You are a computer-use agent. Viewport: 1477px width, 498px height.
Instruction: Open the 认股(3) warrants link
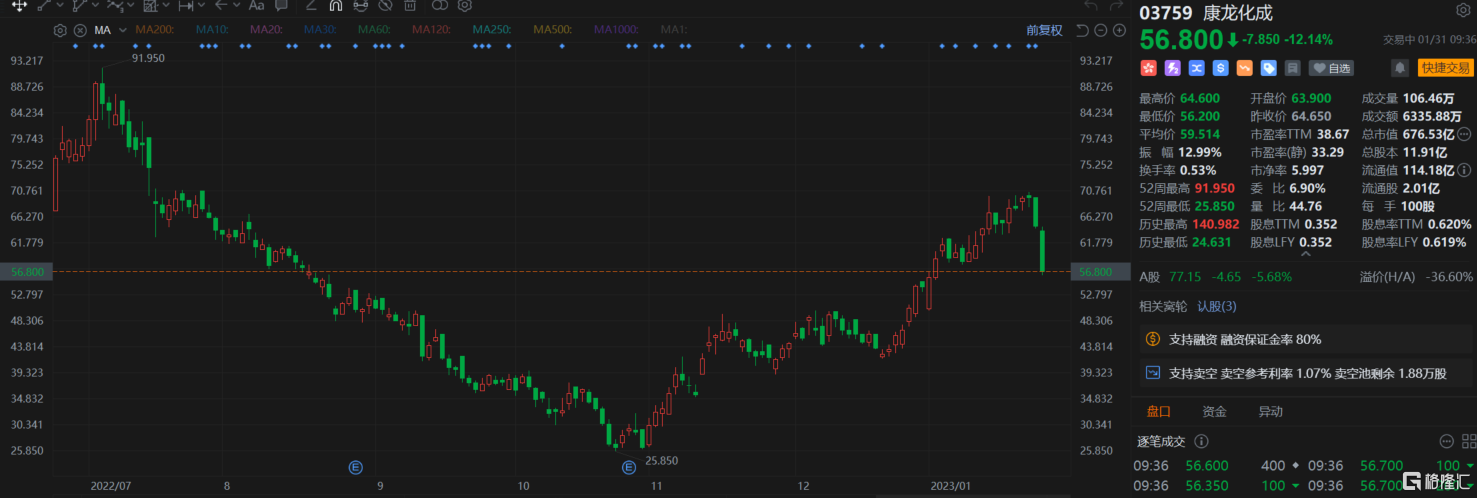(x=1217, y=306)
